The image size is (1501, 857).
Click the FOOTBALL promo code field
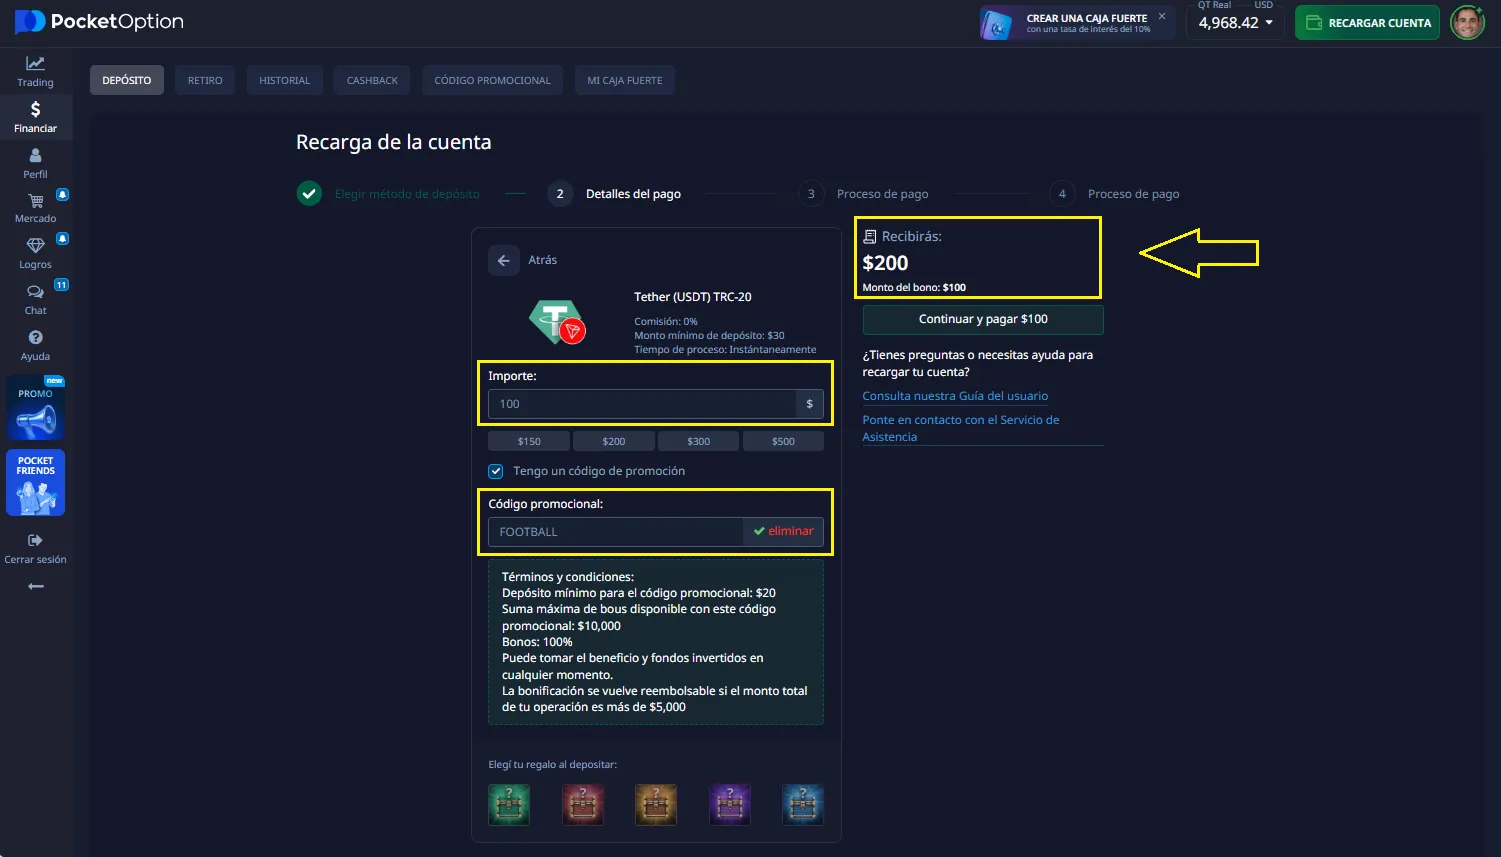tap(615, 532)
